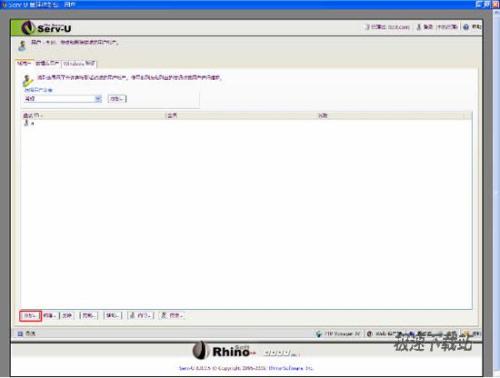Screen dimensions: 500x378
Task: Click the FTP Voyager JV icon in status bar
Action: point(319,333)
